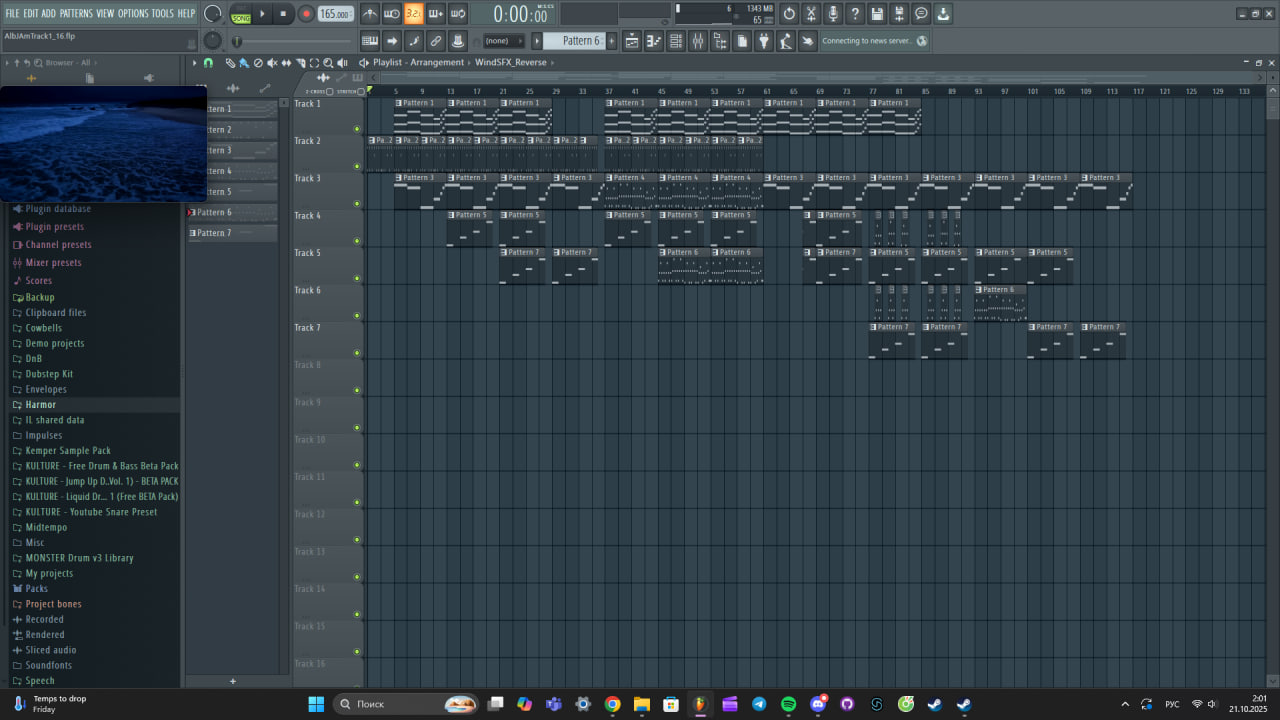Click the Stop button in transport
Viewport: 1280px width, 720px height.
coord(284,14)
